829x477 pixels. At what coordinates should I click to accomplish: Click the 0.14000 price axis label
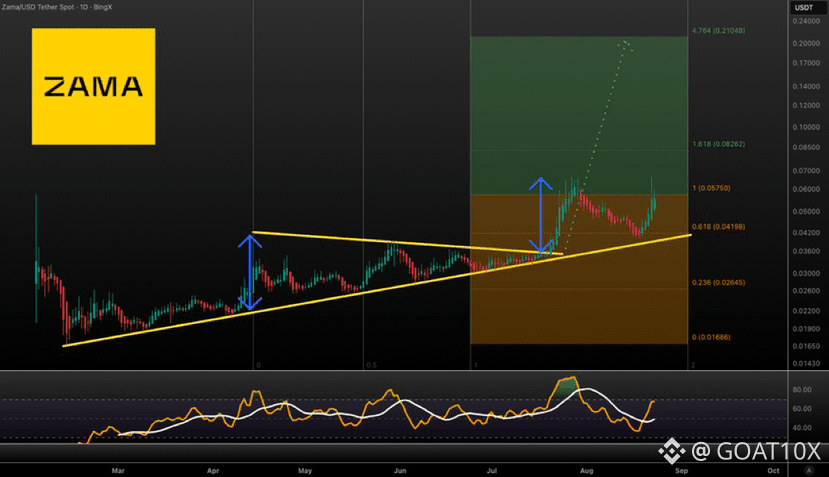click(x=806, y=86)
